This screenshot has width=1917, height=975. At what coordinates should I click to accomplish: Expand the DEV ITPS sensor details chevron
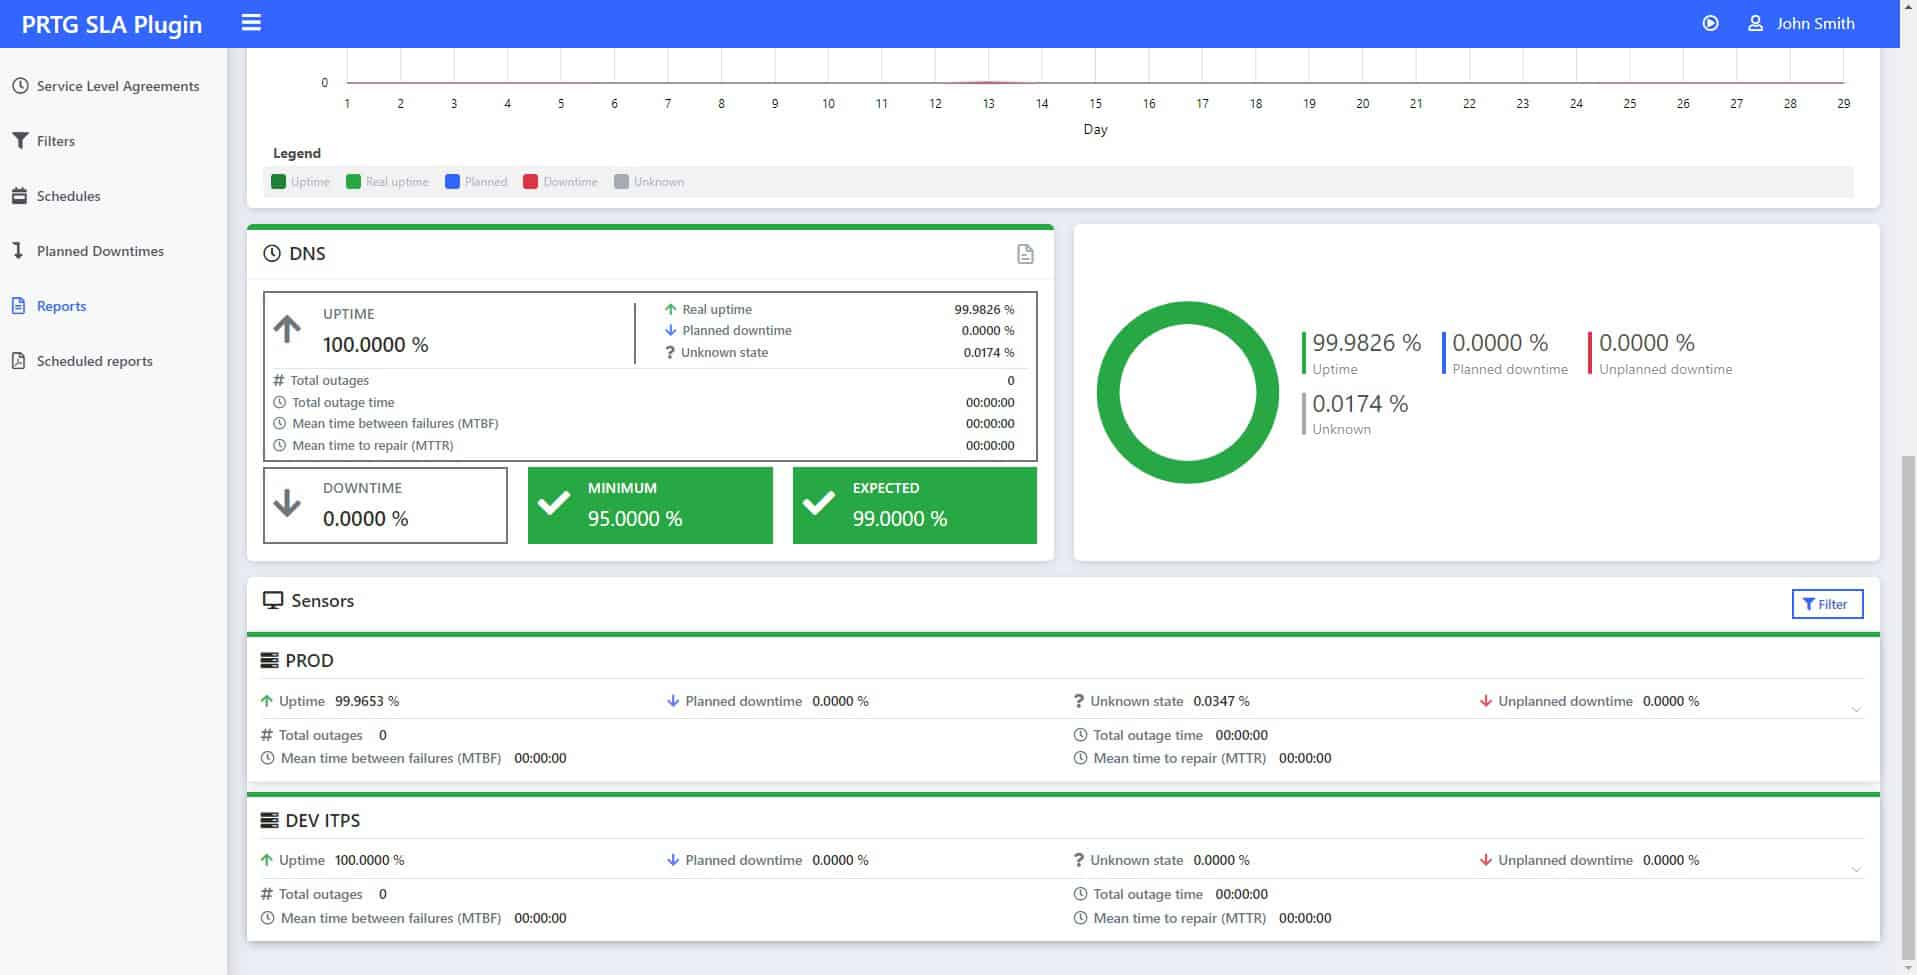[x=1856, y=869]
